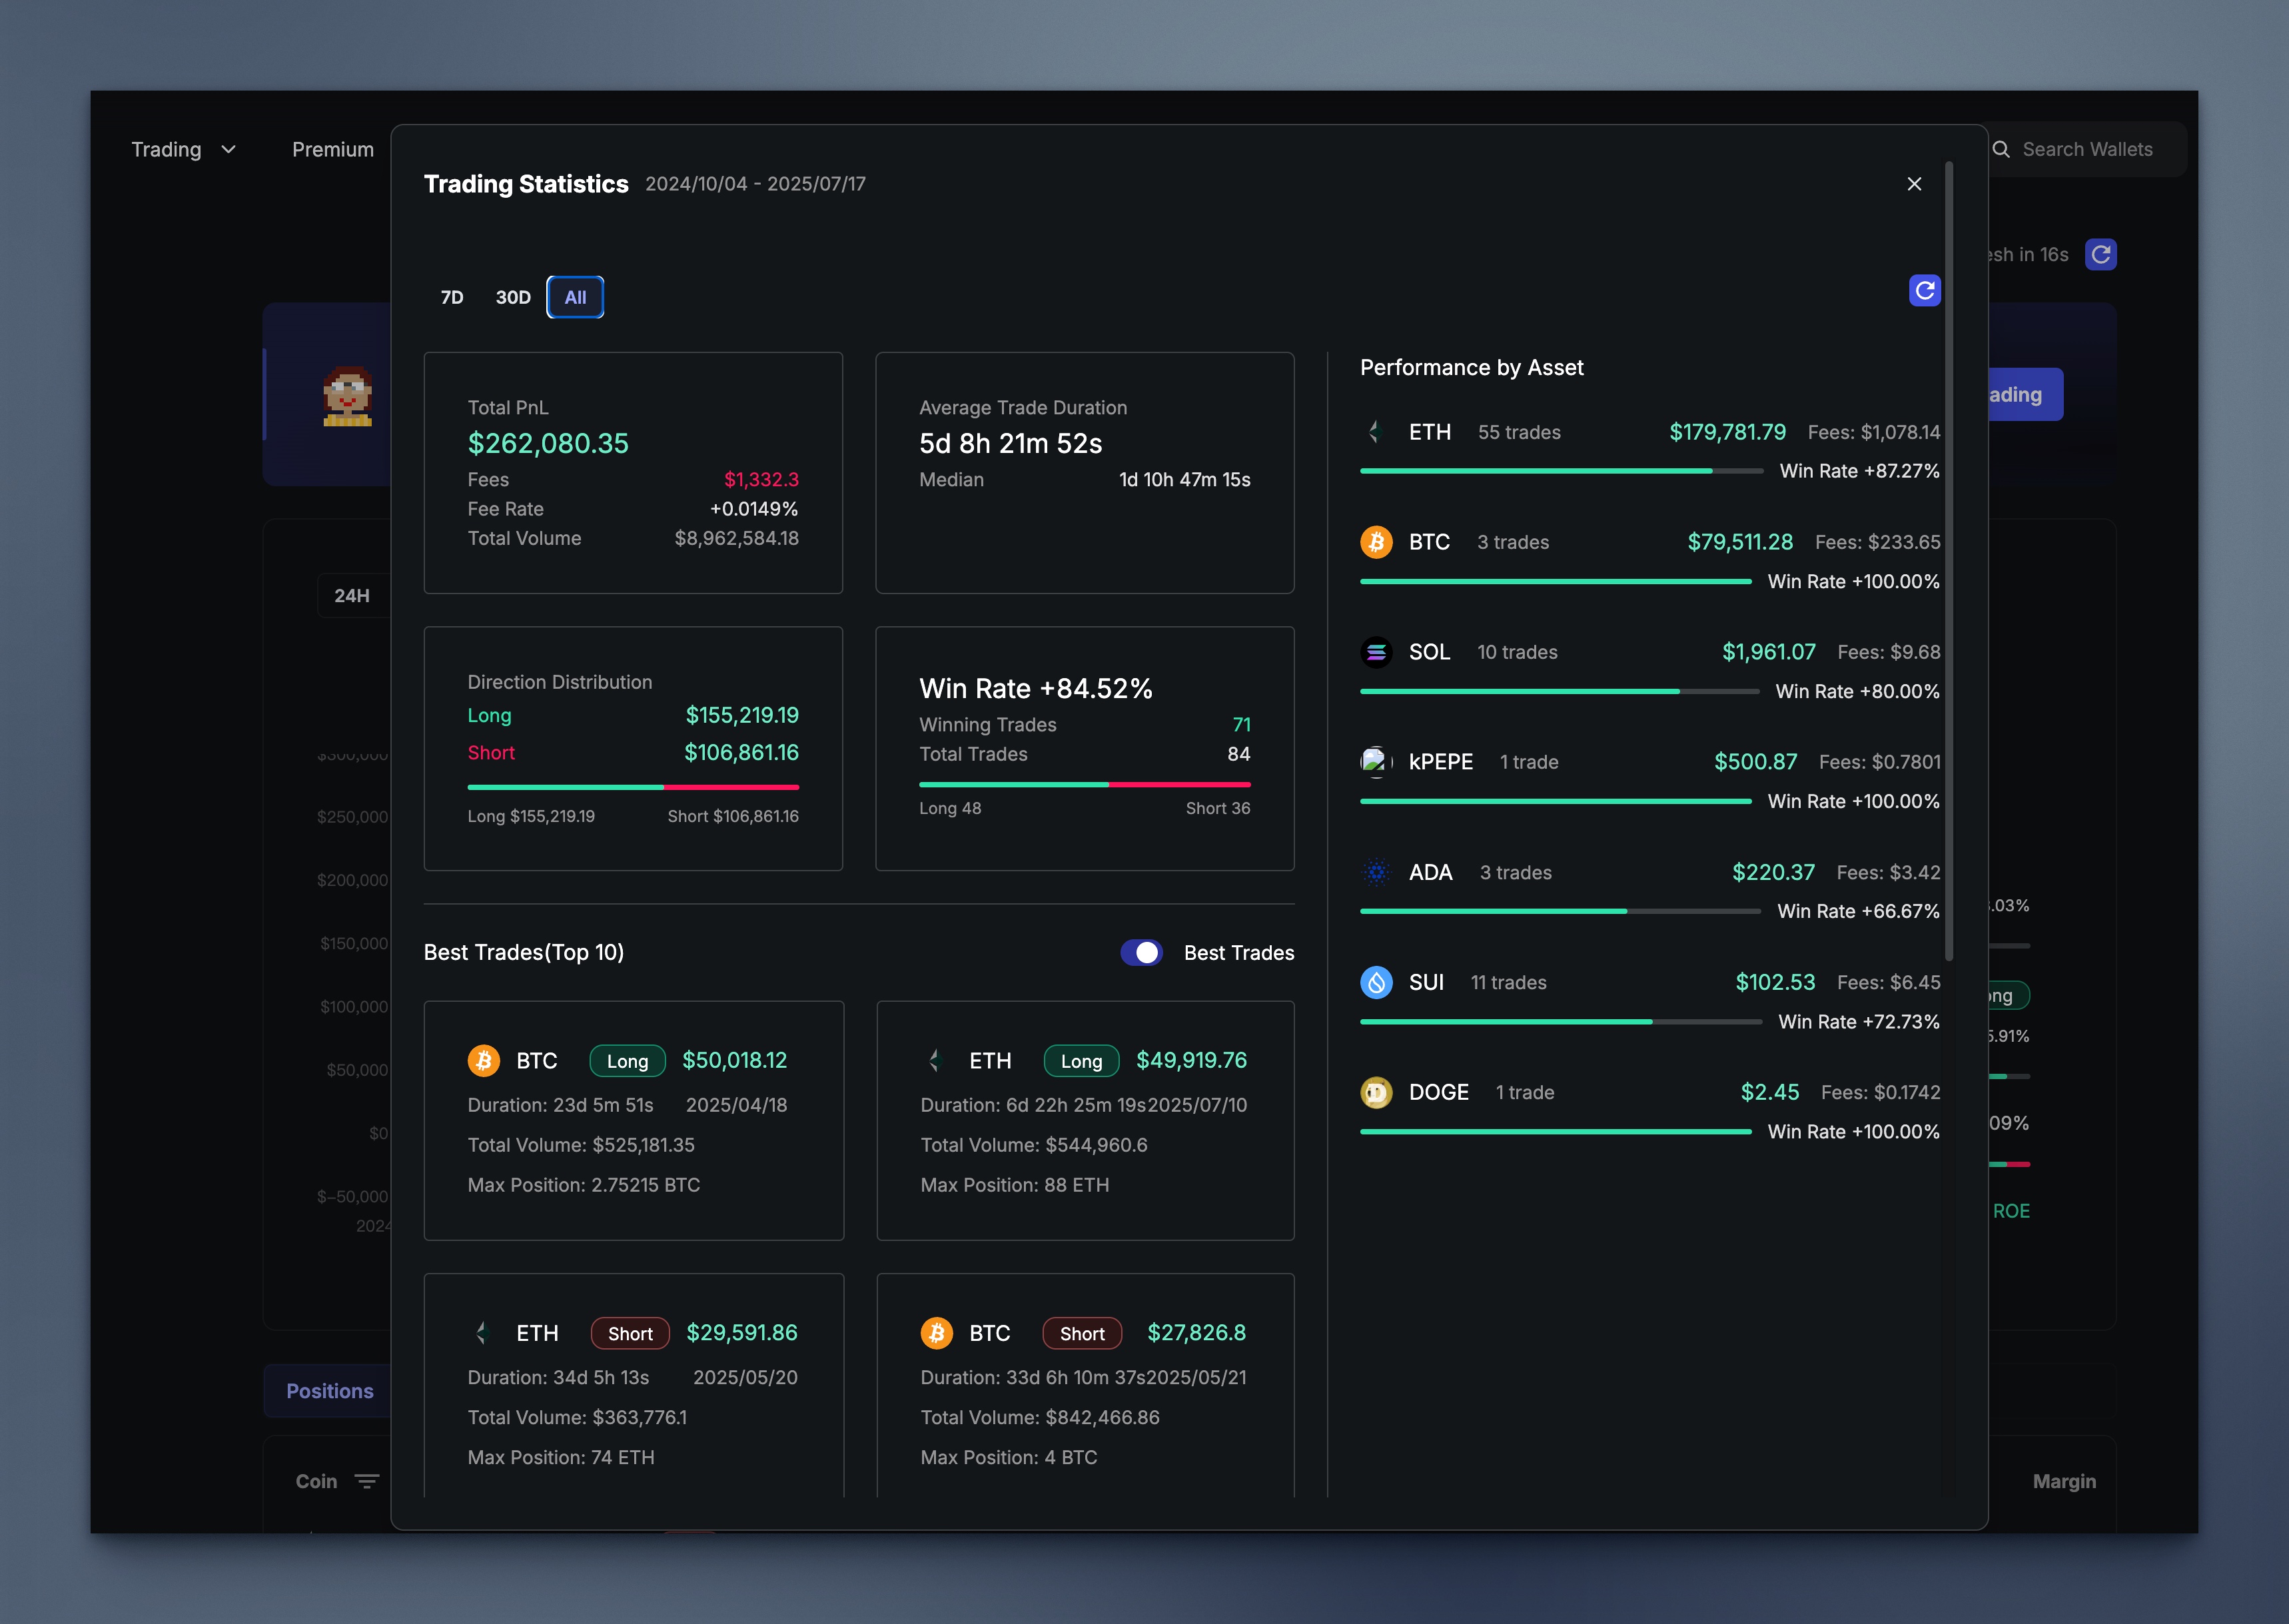This screenshot has width=2289, height=1624.
Task: Click the pixel avatar profile picture
Action: [x=347, y=397]
